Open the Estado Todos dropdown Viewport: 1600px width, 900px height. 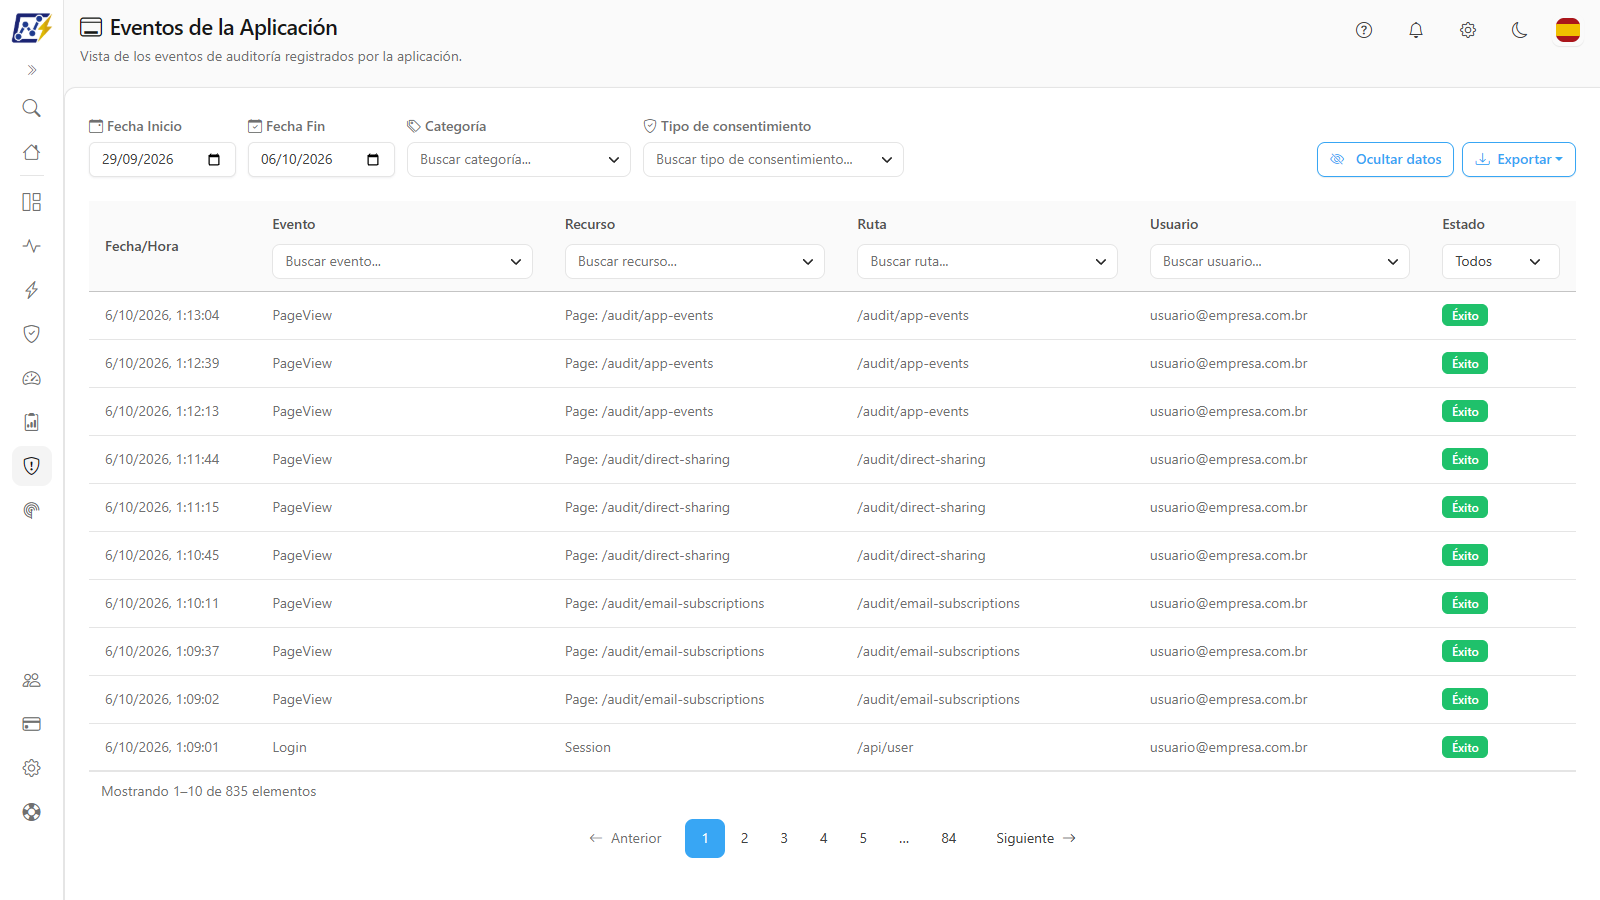tap(1501, 261)
